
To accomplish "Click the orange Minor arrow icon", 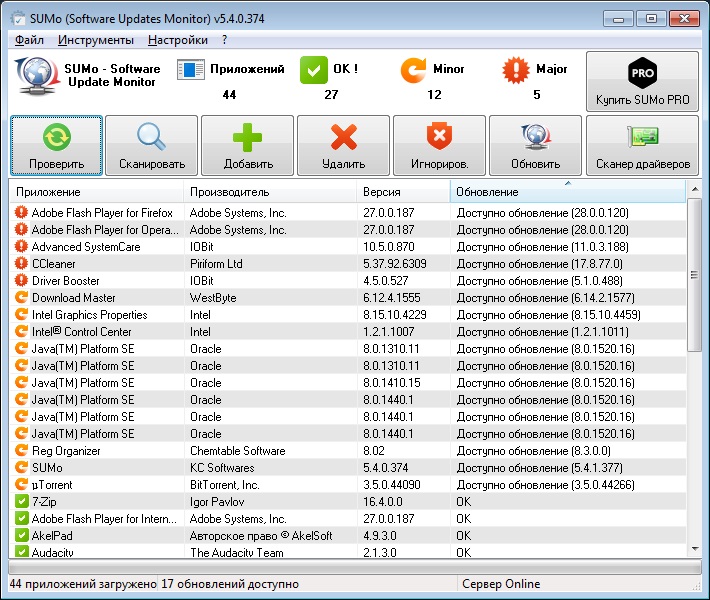I will 413,70.
